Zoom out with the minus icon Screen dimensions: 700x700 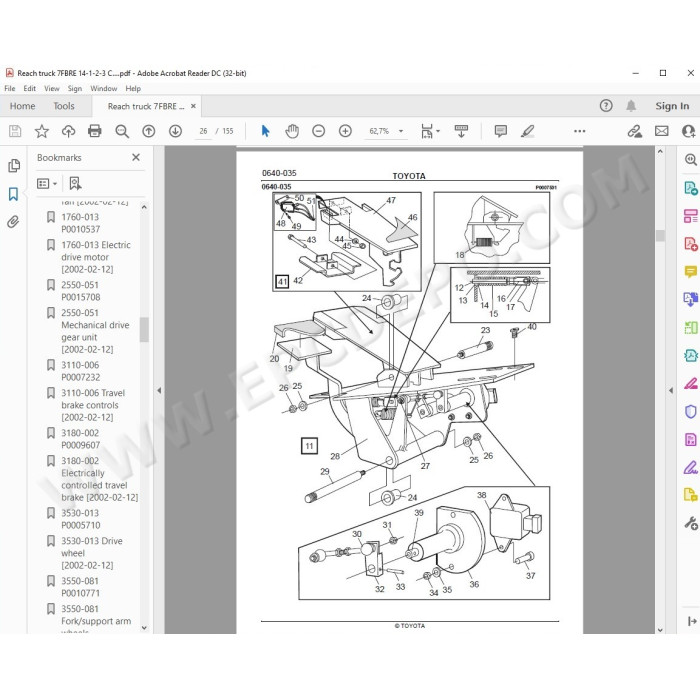click(x=318, y=131)
